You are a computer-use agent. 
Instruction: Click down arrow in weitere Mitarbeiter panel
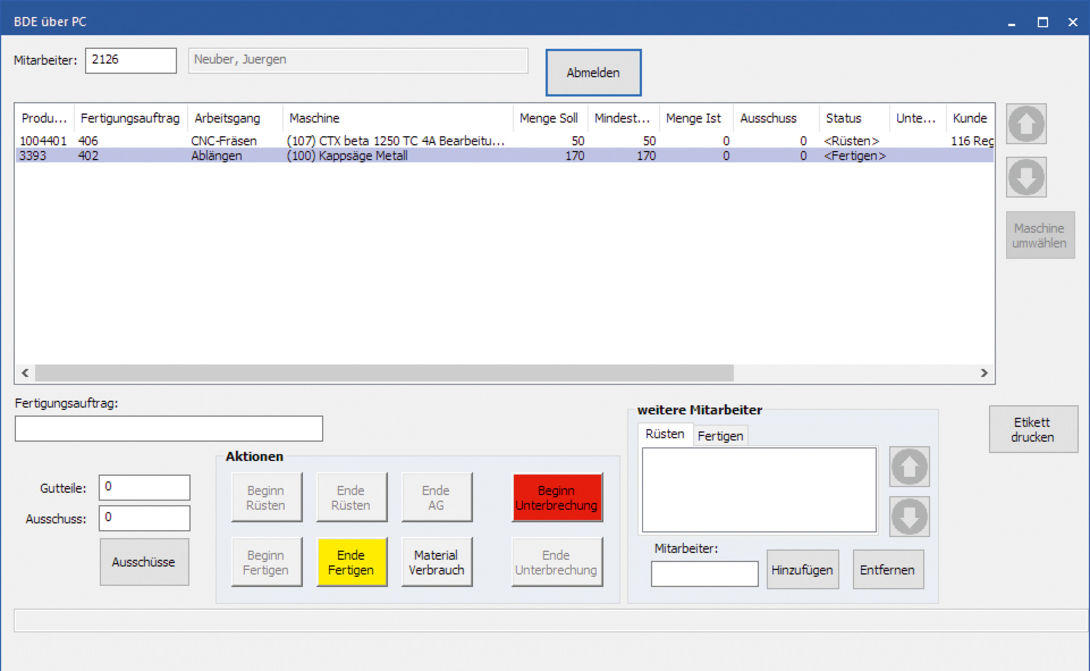coord(909,517)
